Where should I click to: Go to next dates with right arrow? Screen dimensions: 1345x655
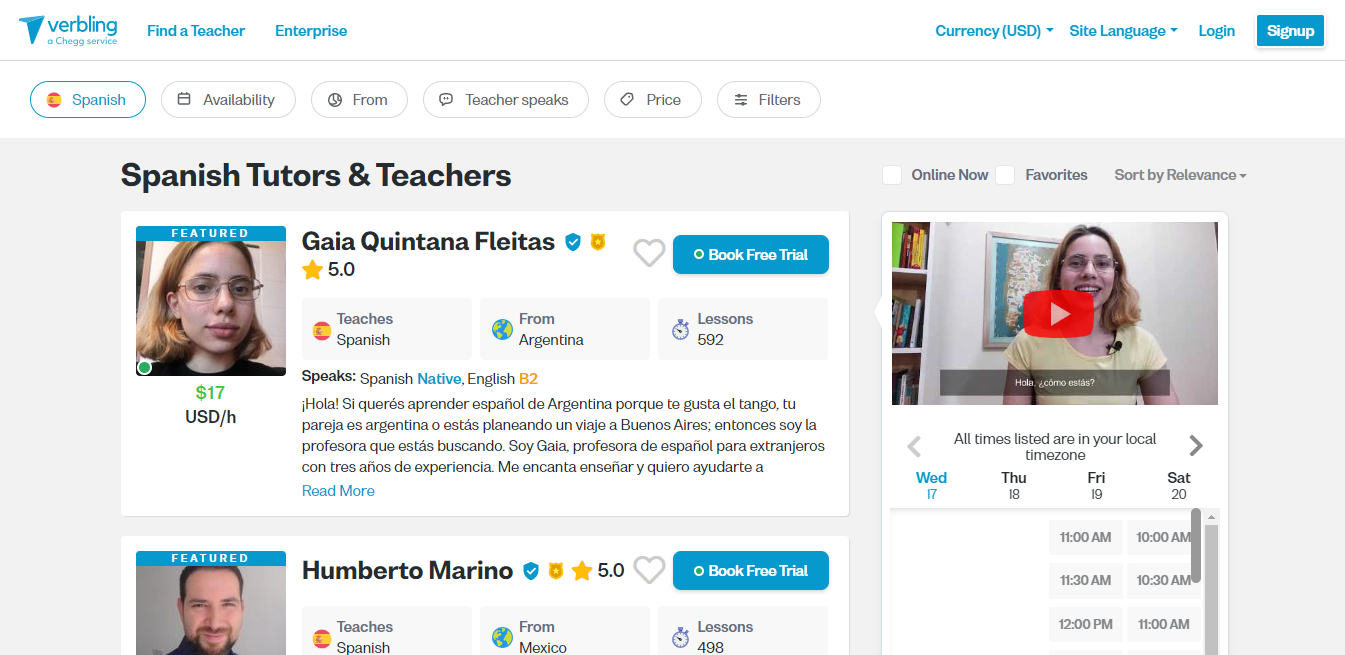(x=1196, y=446)
